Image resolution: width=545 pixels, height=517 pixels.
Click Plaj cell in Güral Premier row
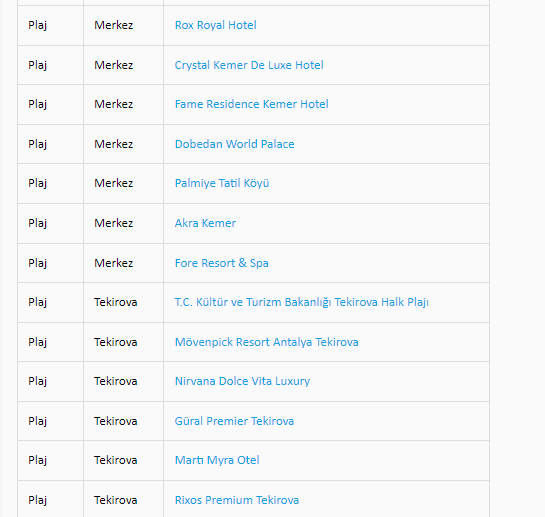coord(50,421)
